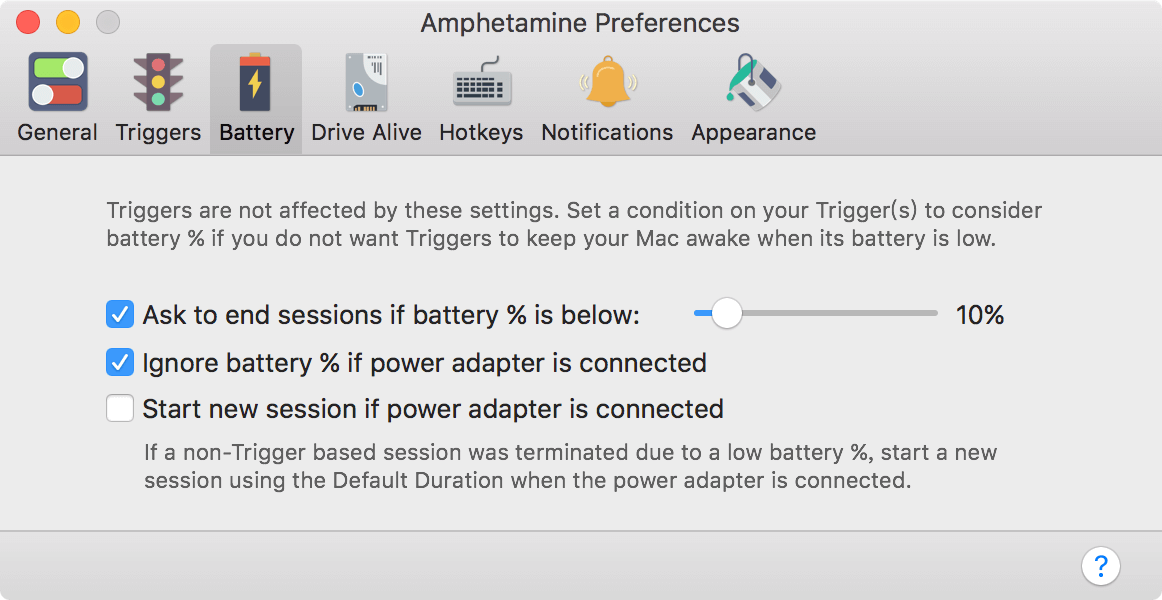Switch to the Notifications tab label

click(x=607, y=133)
